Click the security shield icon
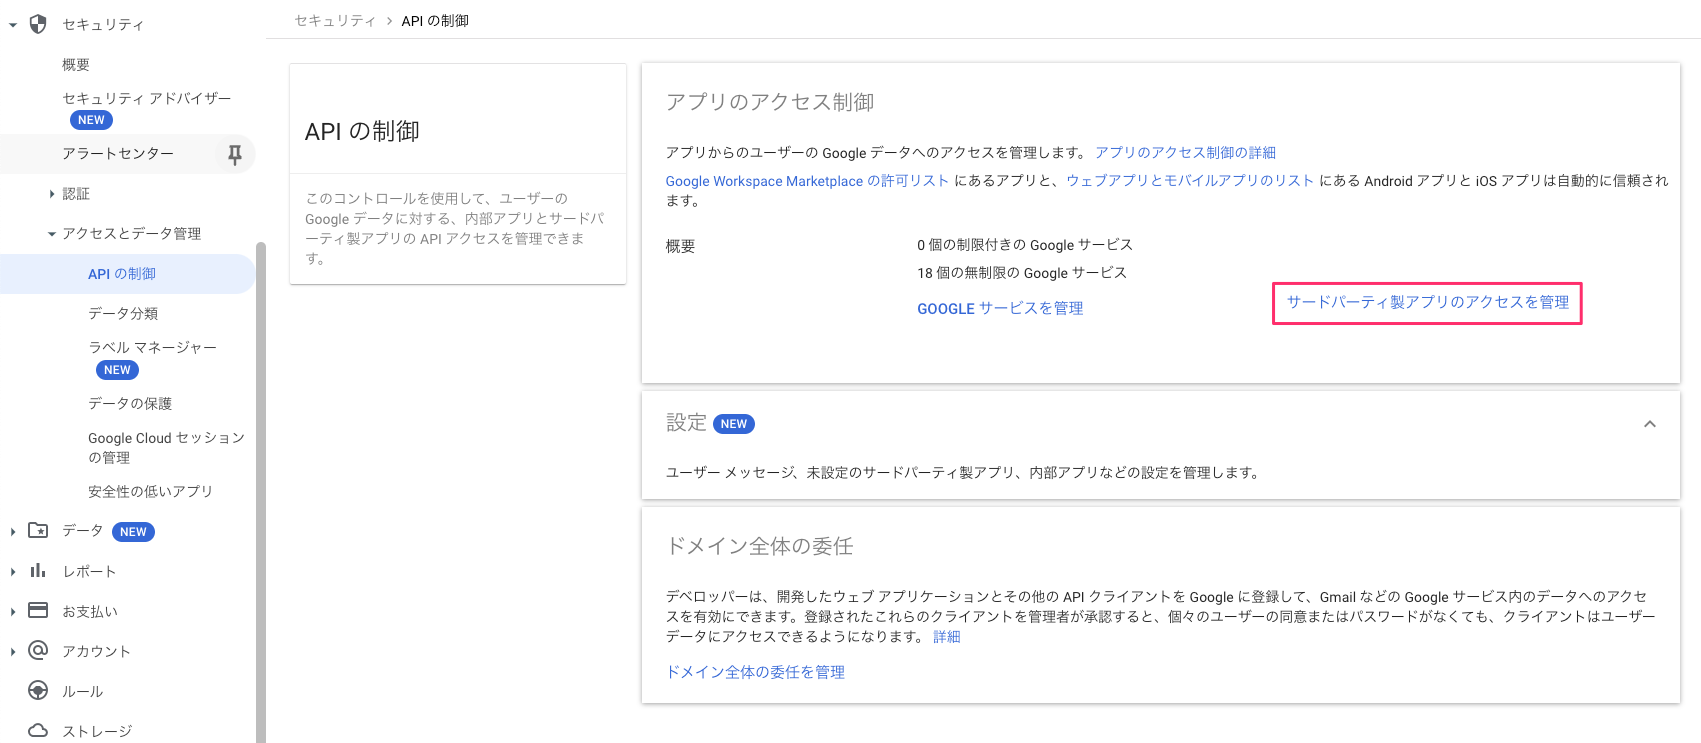The height and width of the screenshot is (743, 1701). (x=38, y=24)
